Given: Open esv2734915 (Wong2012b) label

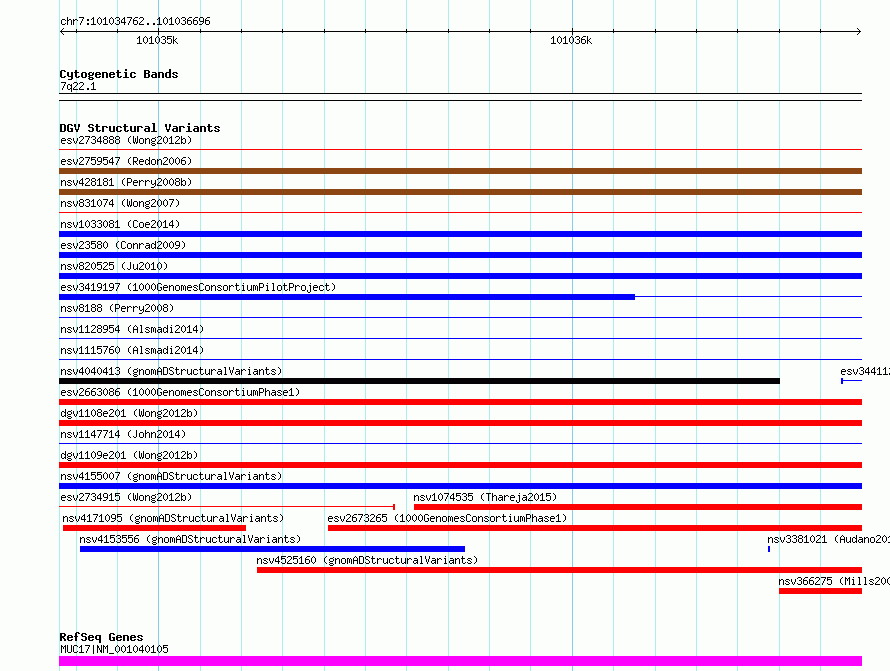Looking at the screenshot, I should [126, 497].
